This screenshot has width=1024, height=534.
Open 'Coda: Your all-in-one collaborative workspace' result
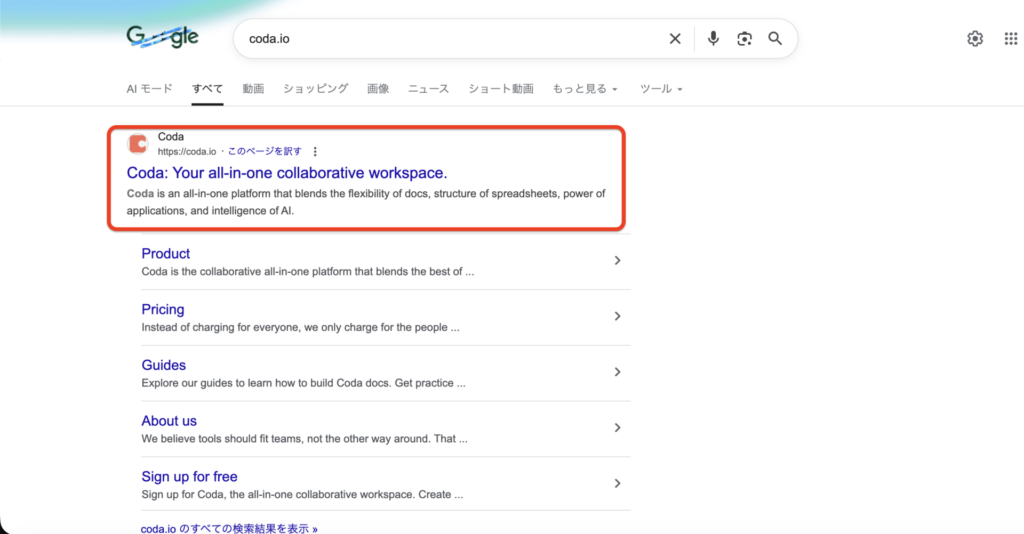pos(287,173)
